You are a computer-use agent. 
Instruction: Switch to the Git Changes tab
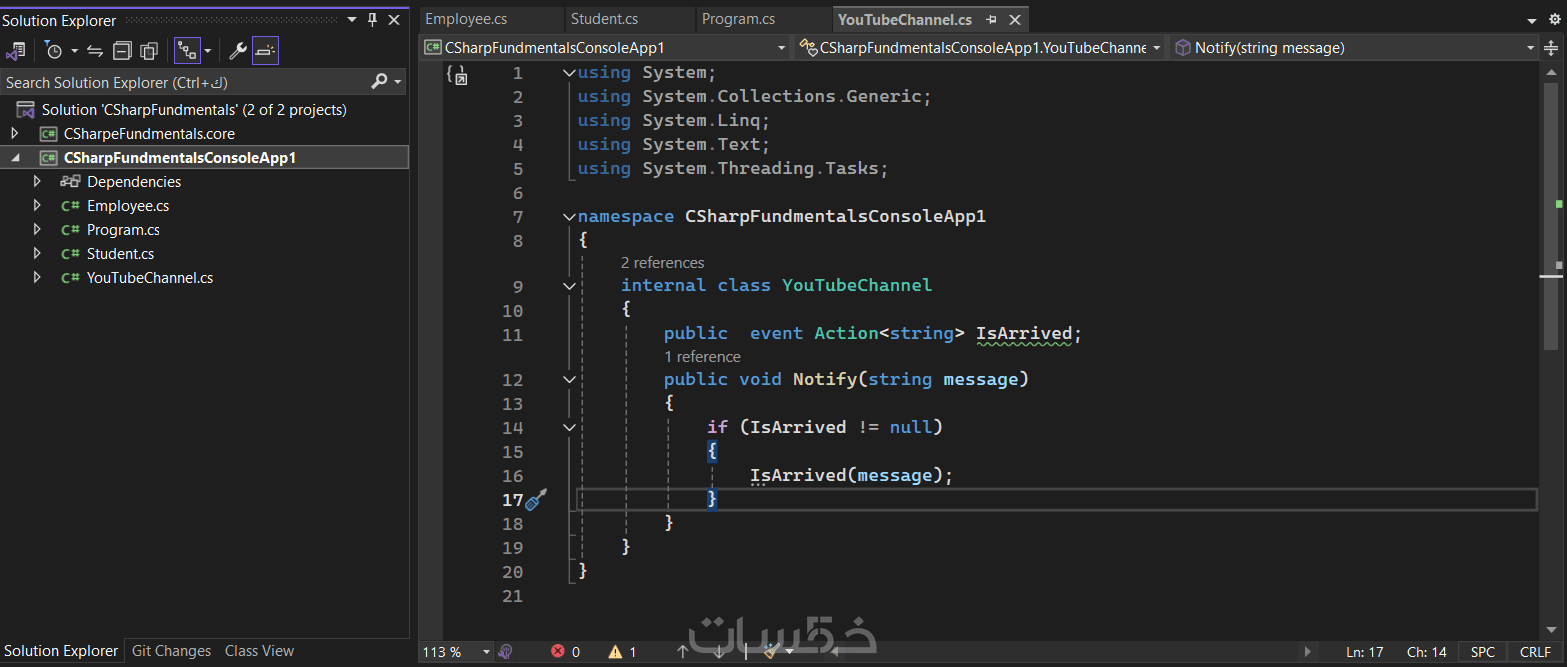click(171, 651)
